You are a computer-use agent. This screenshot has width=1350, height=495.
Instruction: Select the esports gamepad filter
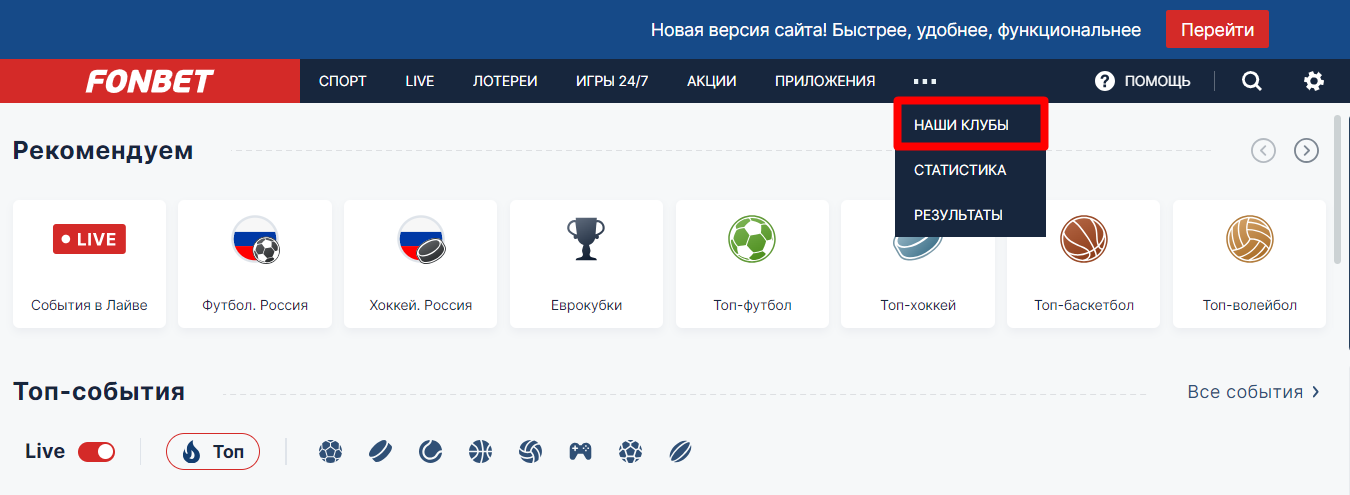click(580, 452)
